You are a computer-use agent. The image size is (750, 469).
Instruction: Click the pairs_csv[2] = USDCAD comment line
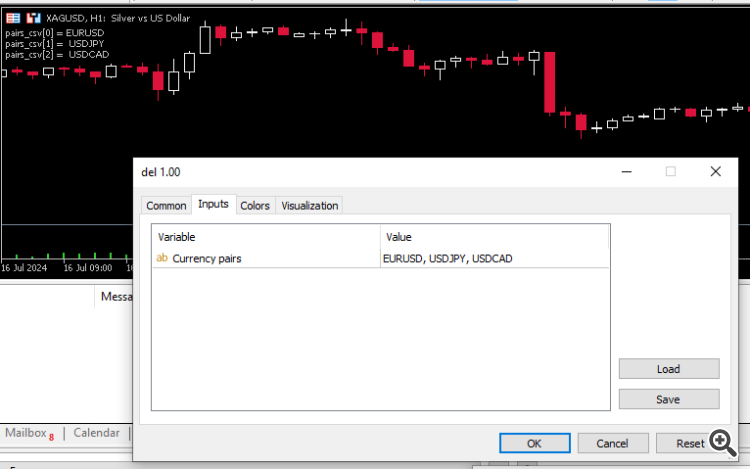57,55
